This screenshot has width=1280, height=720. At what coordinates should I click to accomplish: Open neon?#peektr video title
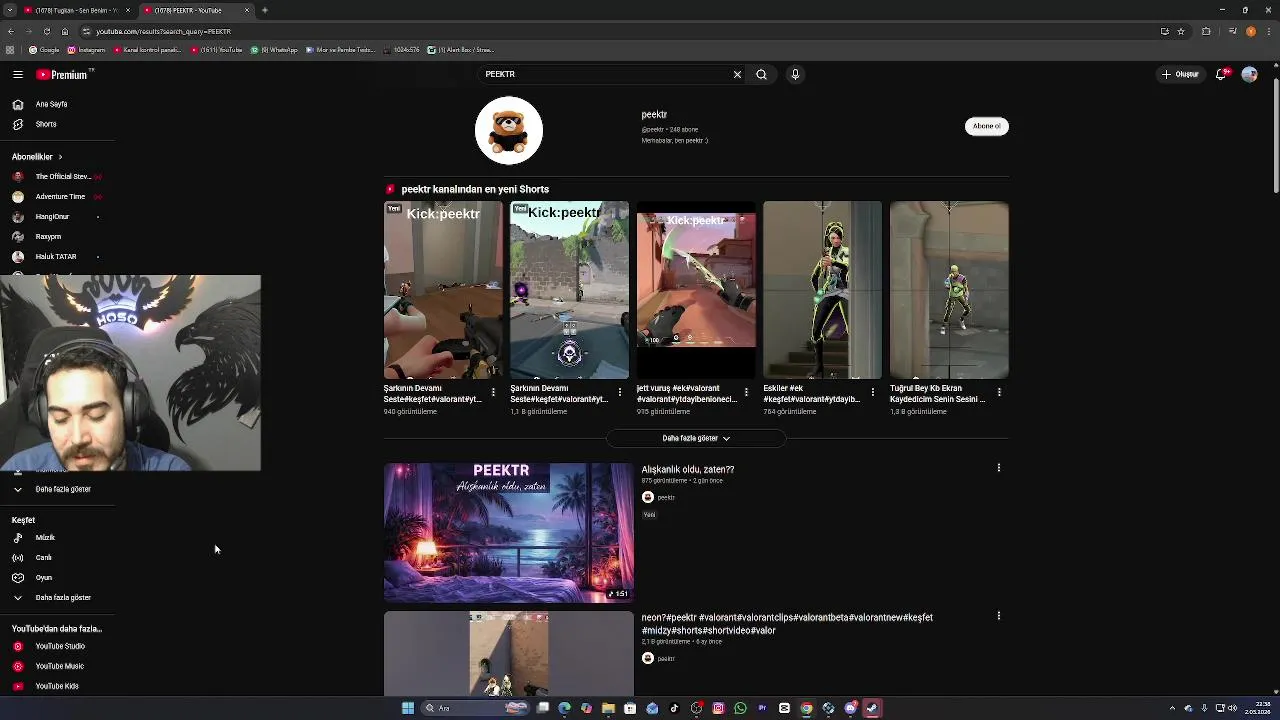coord(787,623)
